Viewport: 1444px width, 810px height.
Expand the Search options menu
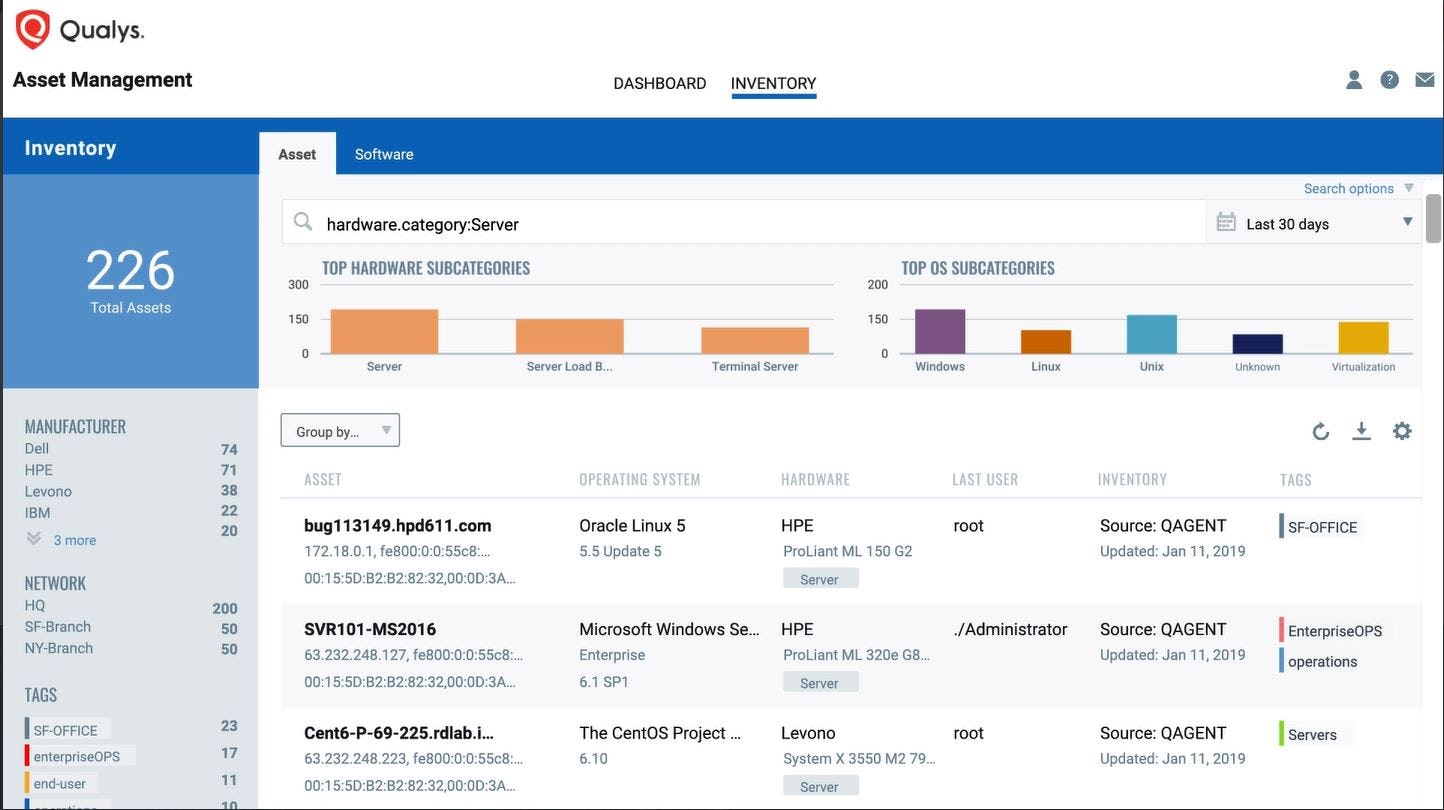[x=1358, y=188]
